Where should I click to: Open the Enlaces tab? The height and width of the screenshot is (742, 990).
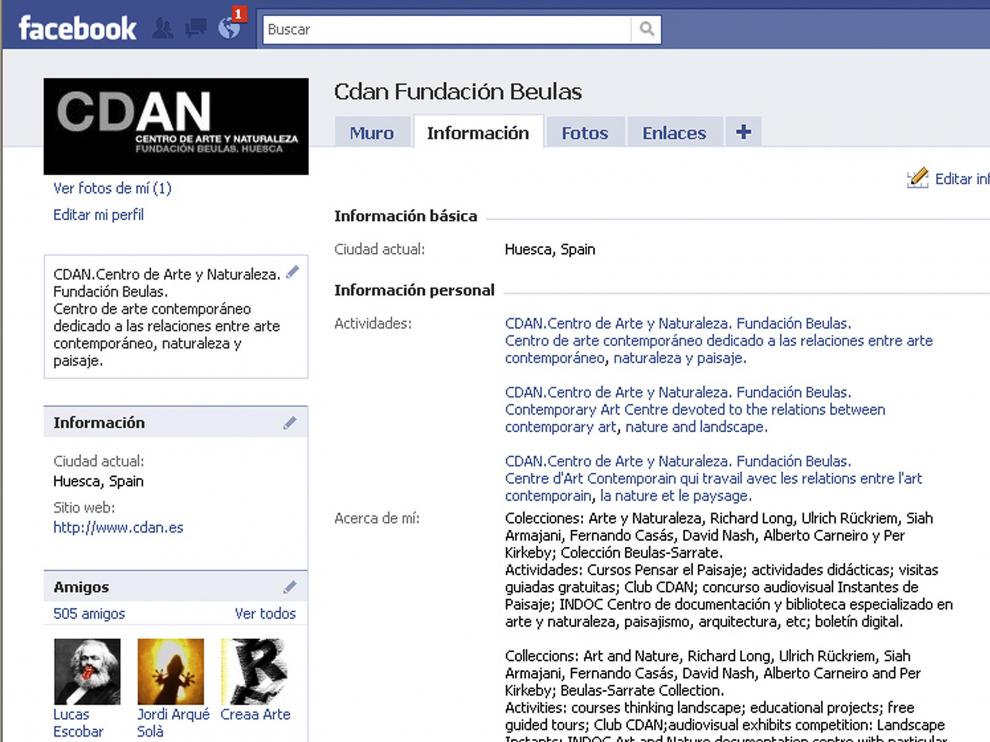(674, 133)
